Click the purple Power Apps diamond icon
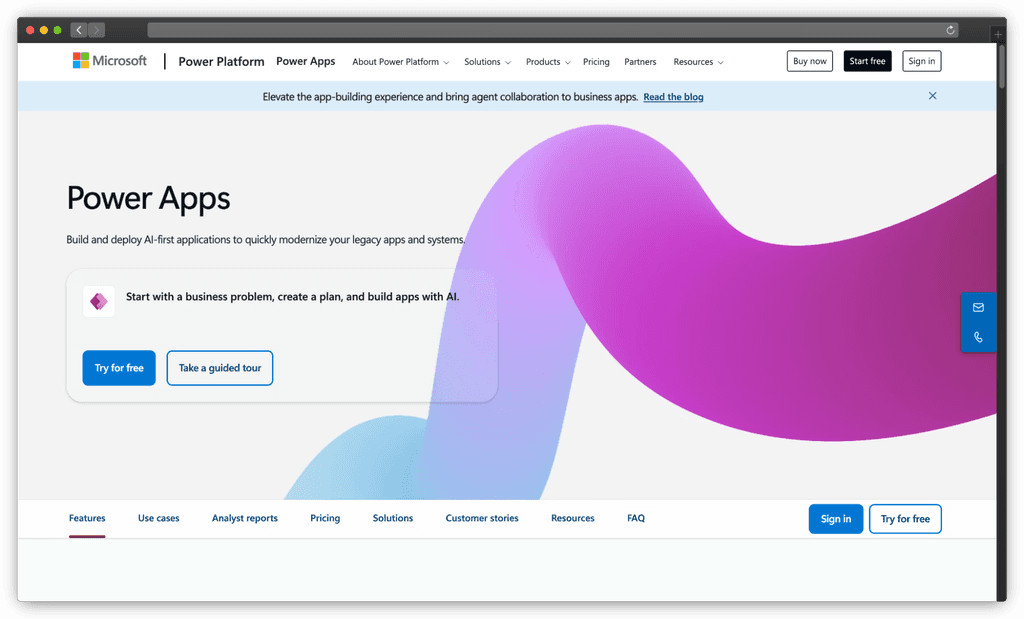The width and height of the screenshot is (1024, 619). 98,300
